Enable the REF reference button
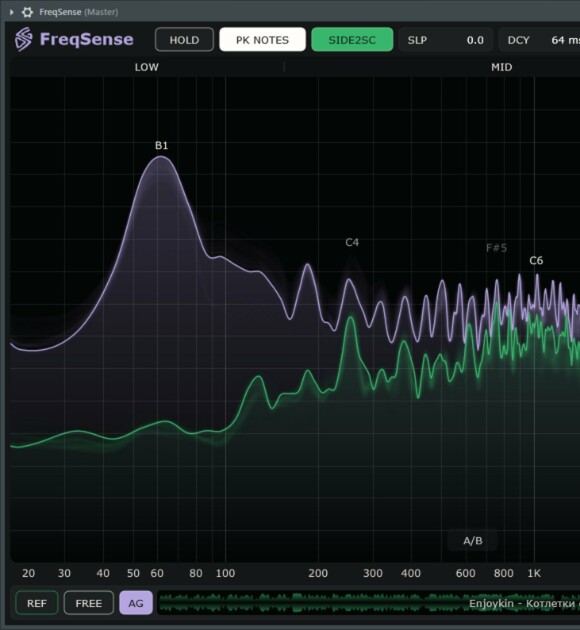 (37, 603)
